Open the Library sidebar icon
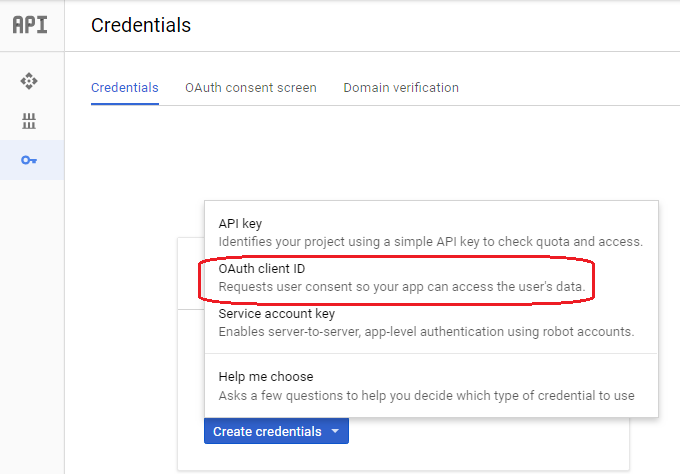The height and width of the screenshot is (474, 680). [x=29, y=121]
